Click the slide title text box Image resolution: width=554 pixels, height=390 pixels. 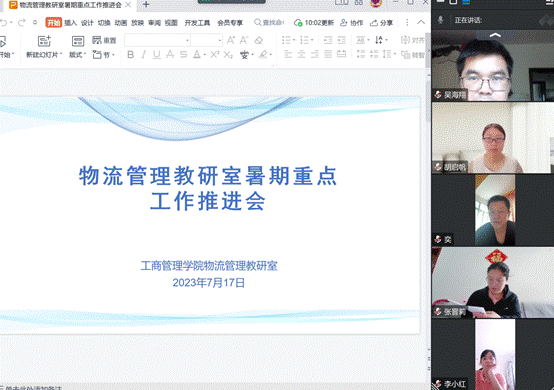coord(208,188)
